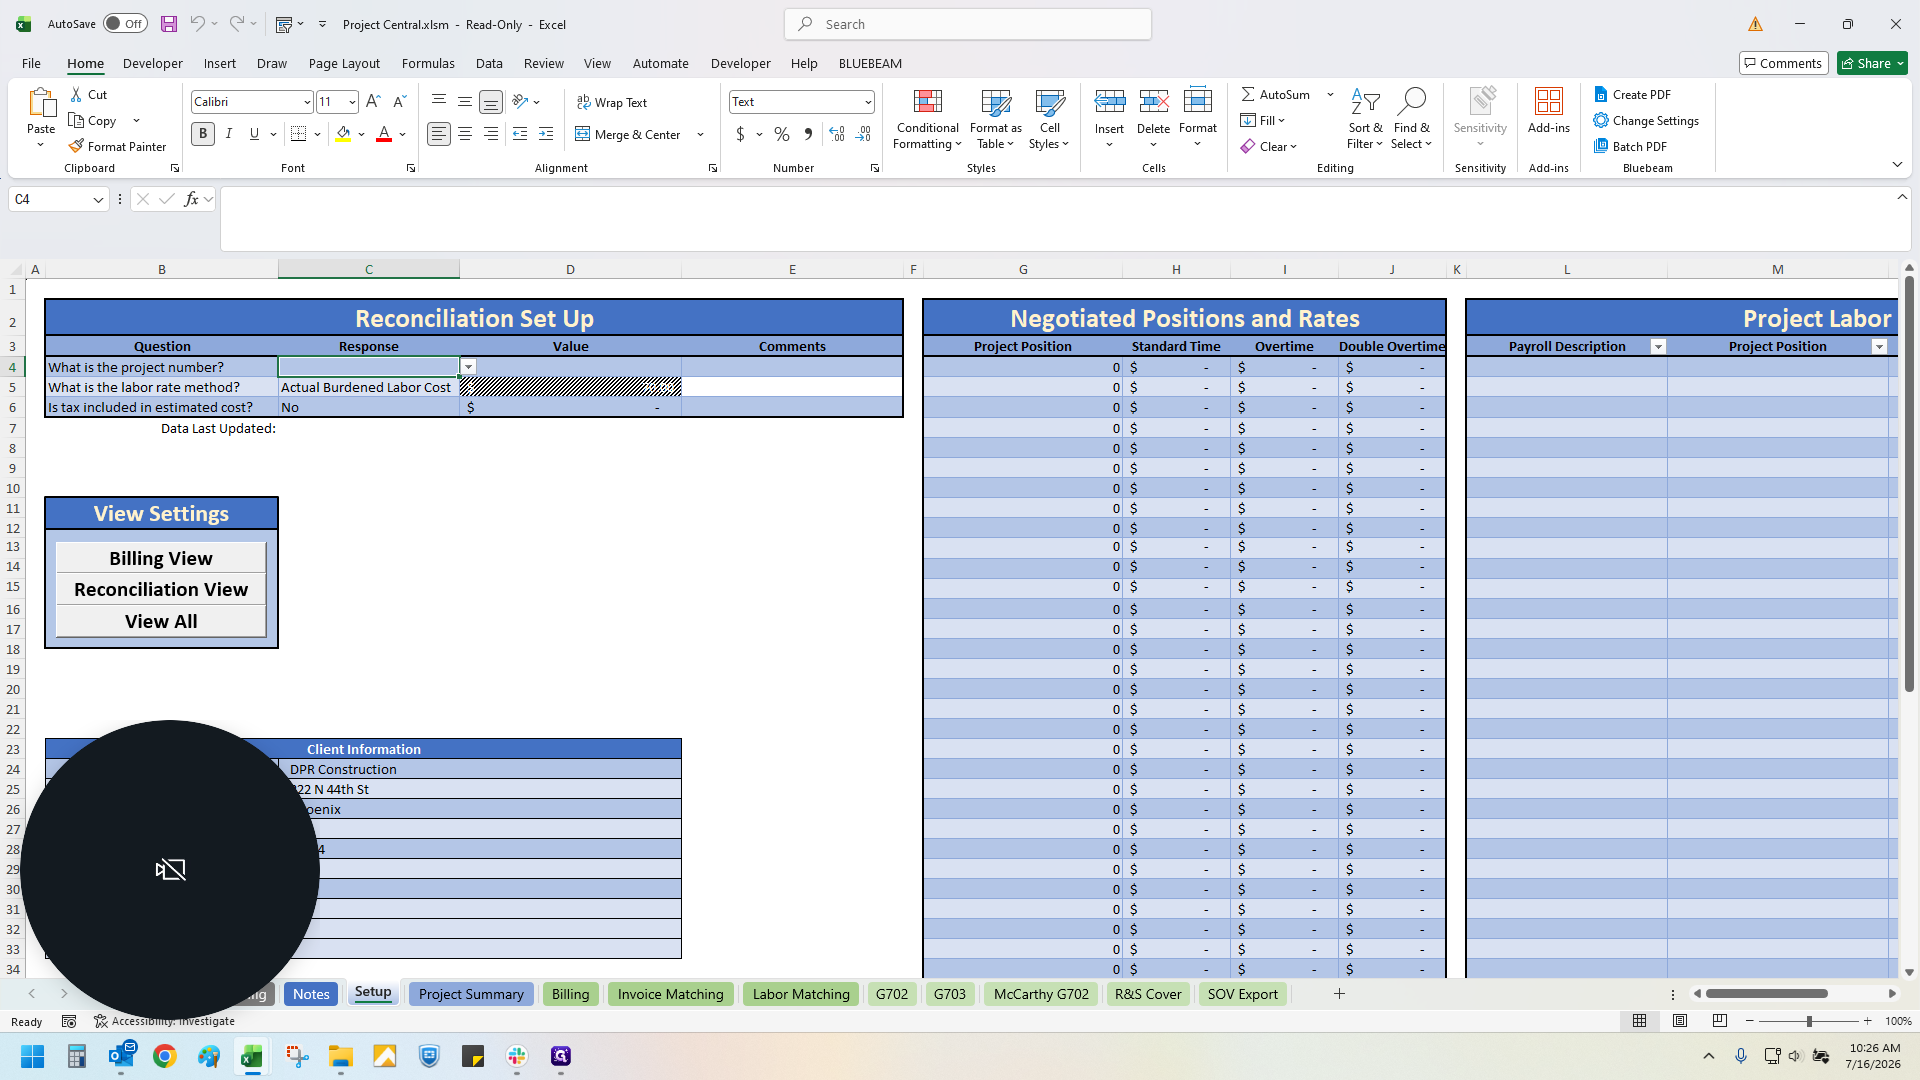Click the Create PDF Bluebeam icon

click(x=1601, y=94)
